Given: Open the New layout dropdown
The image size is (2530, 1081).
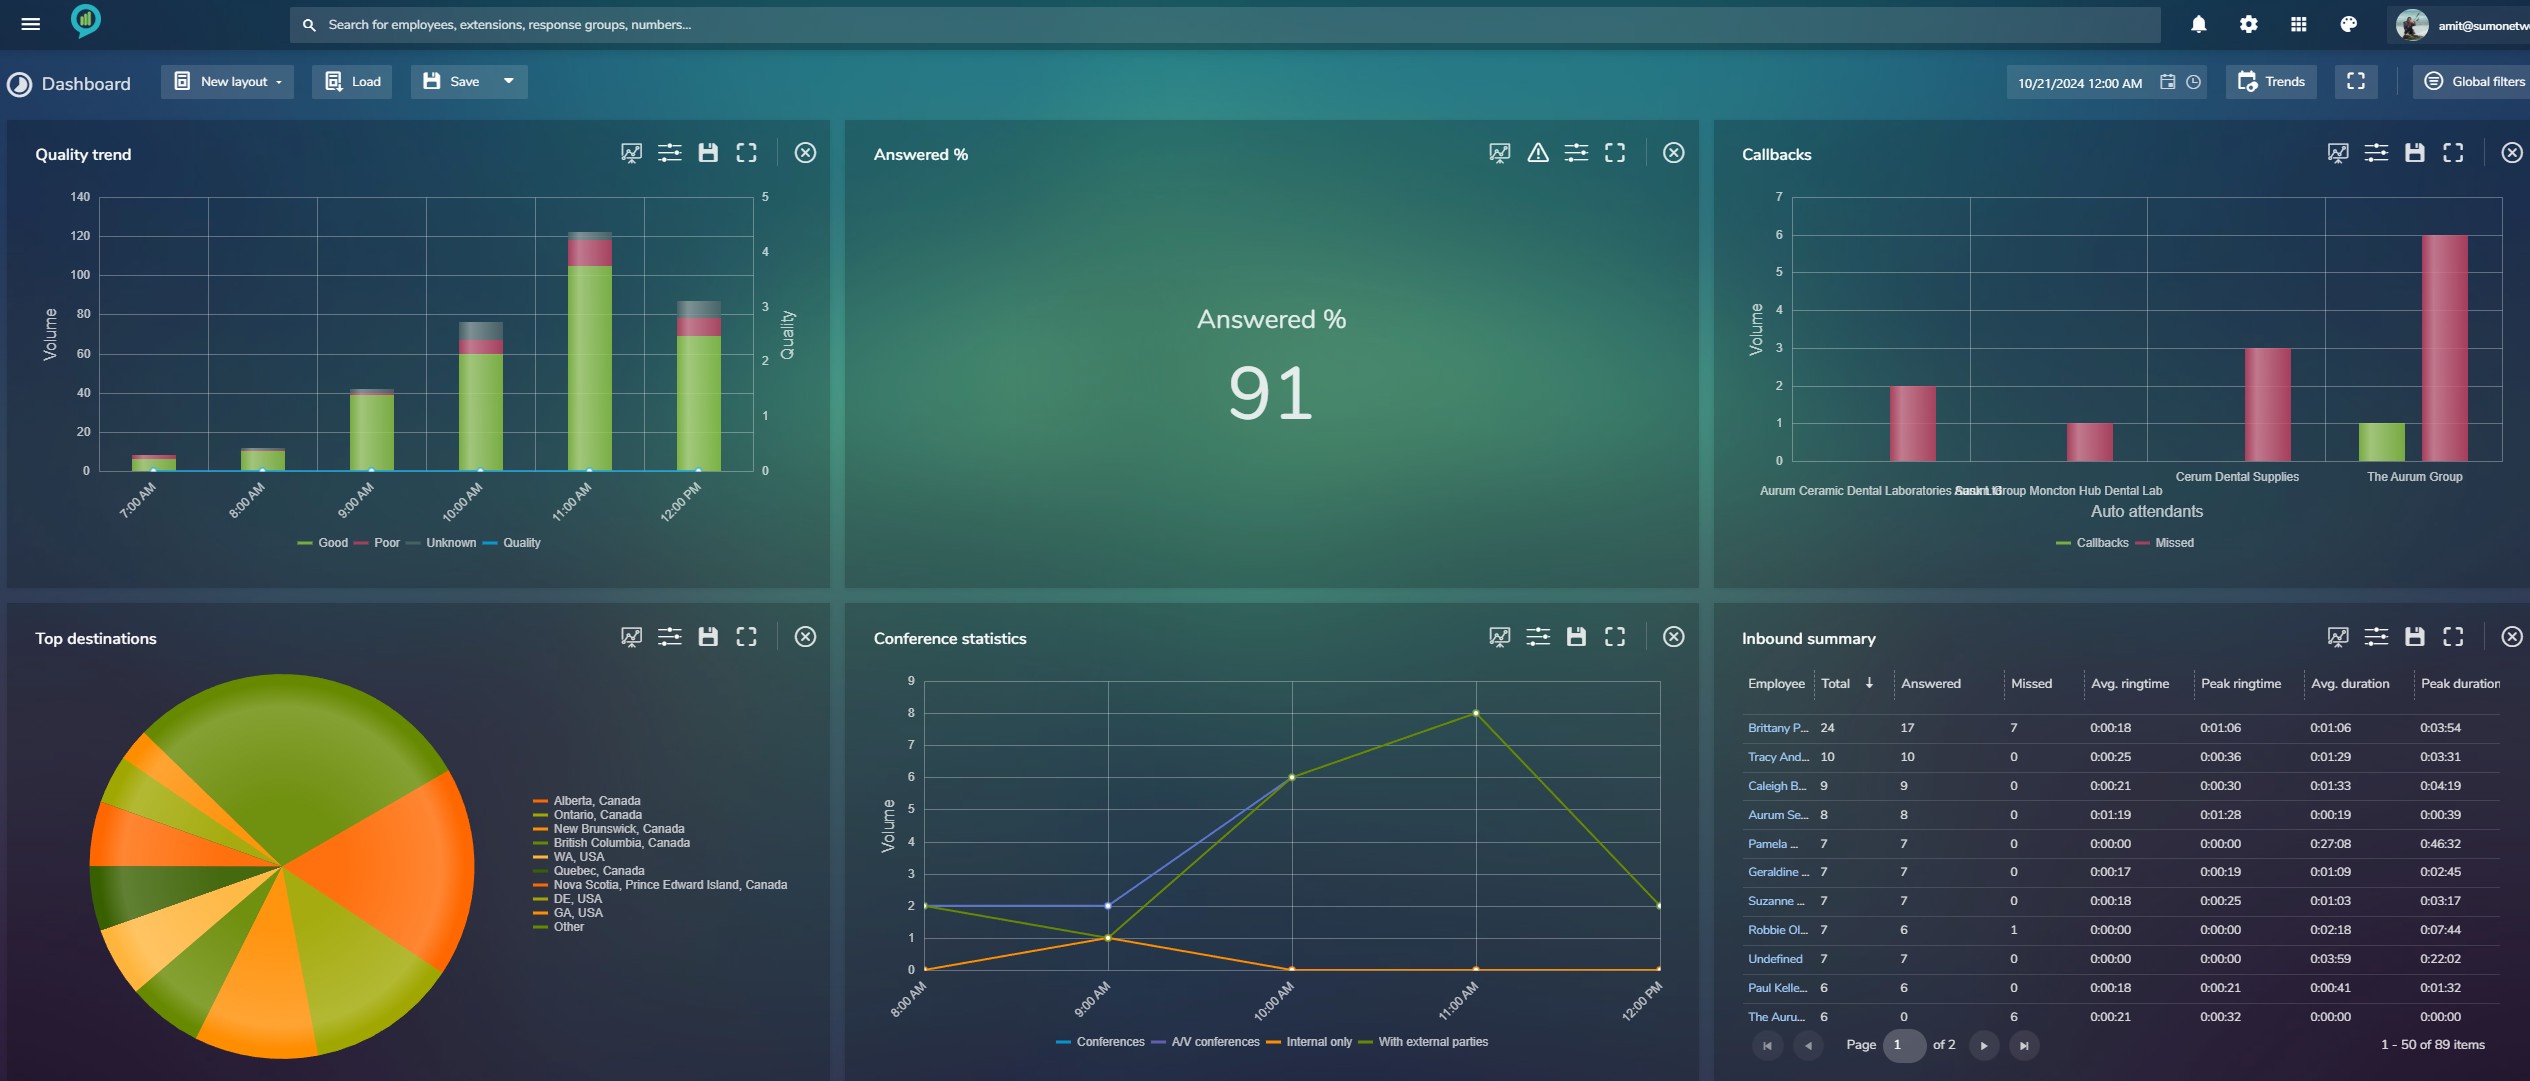Looking at the screenshot, I should point(228,82).
